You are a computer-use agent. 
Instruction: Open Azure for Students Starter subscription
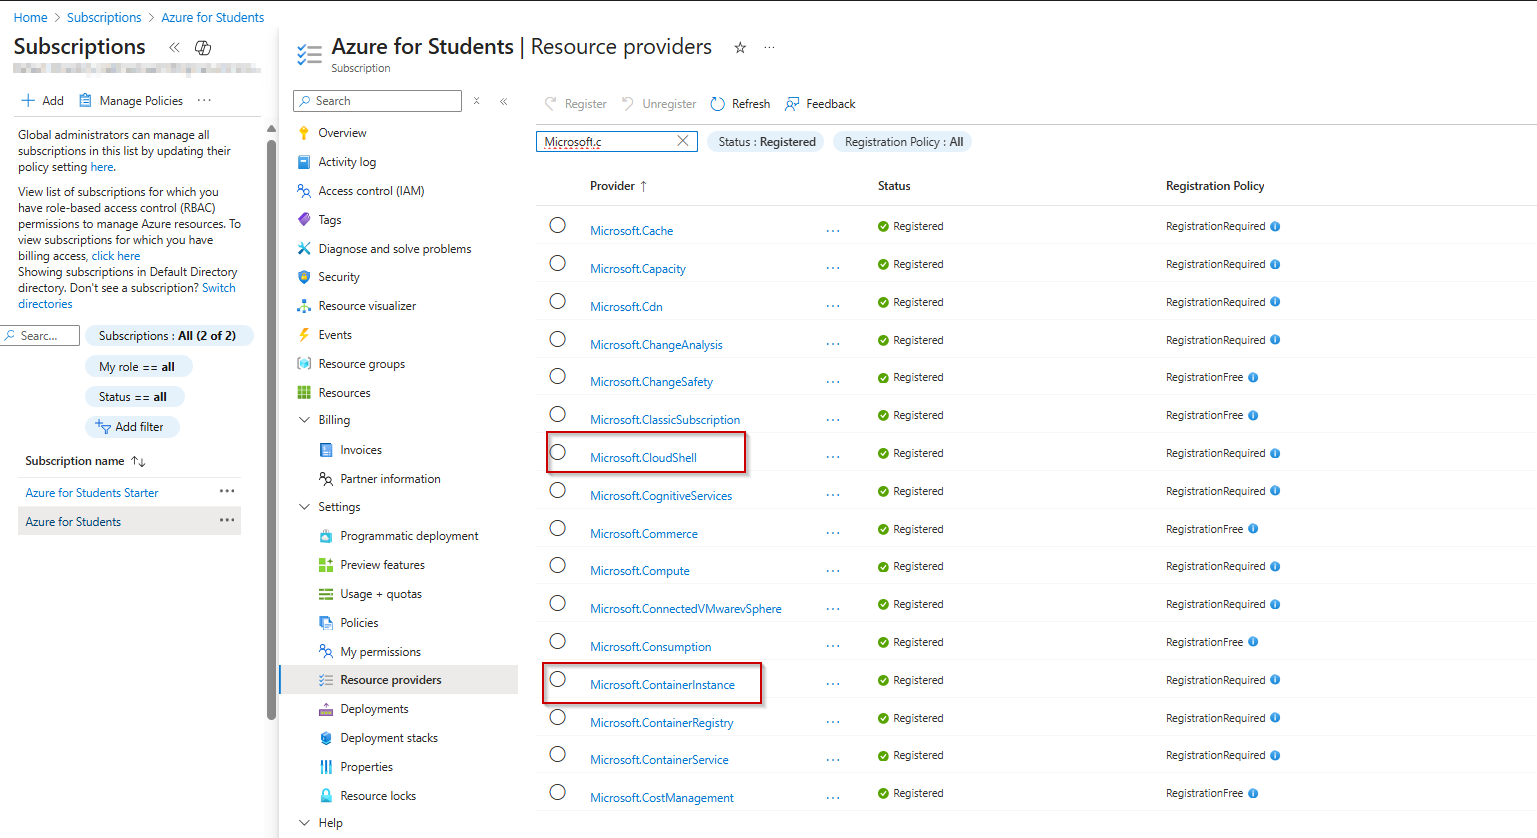92,493
